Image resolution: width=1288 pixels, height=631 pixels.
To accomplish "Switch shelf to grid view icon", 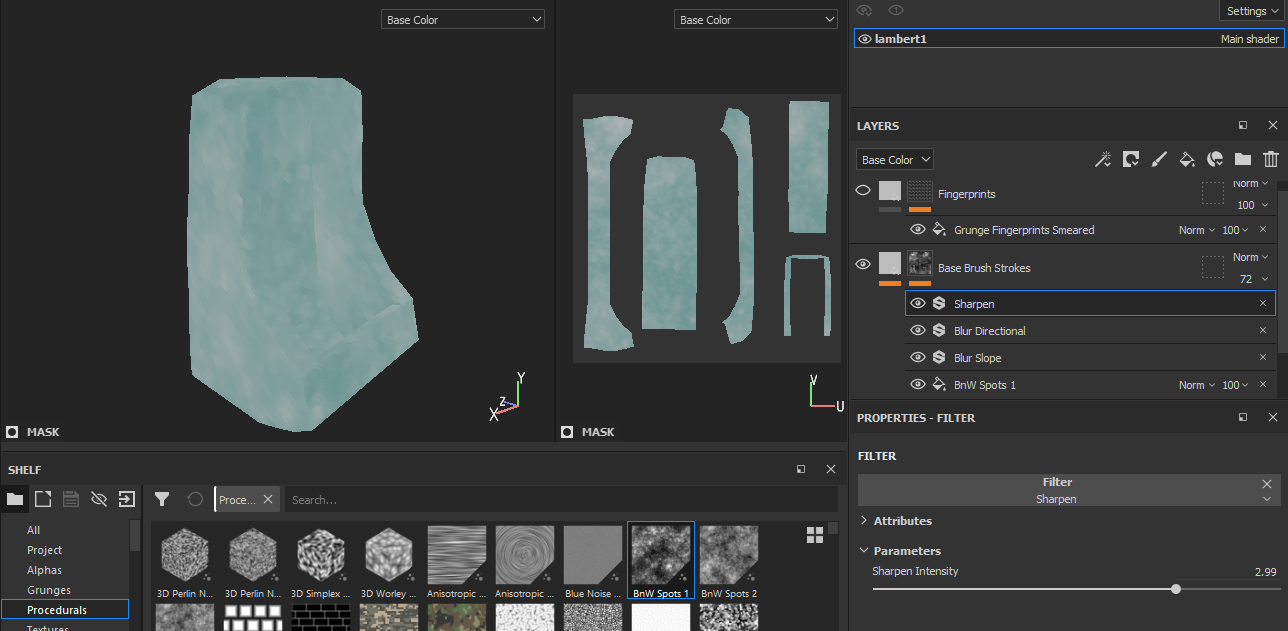I will point(815,535).
